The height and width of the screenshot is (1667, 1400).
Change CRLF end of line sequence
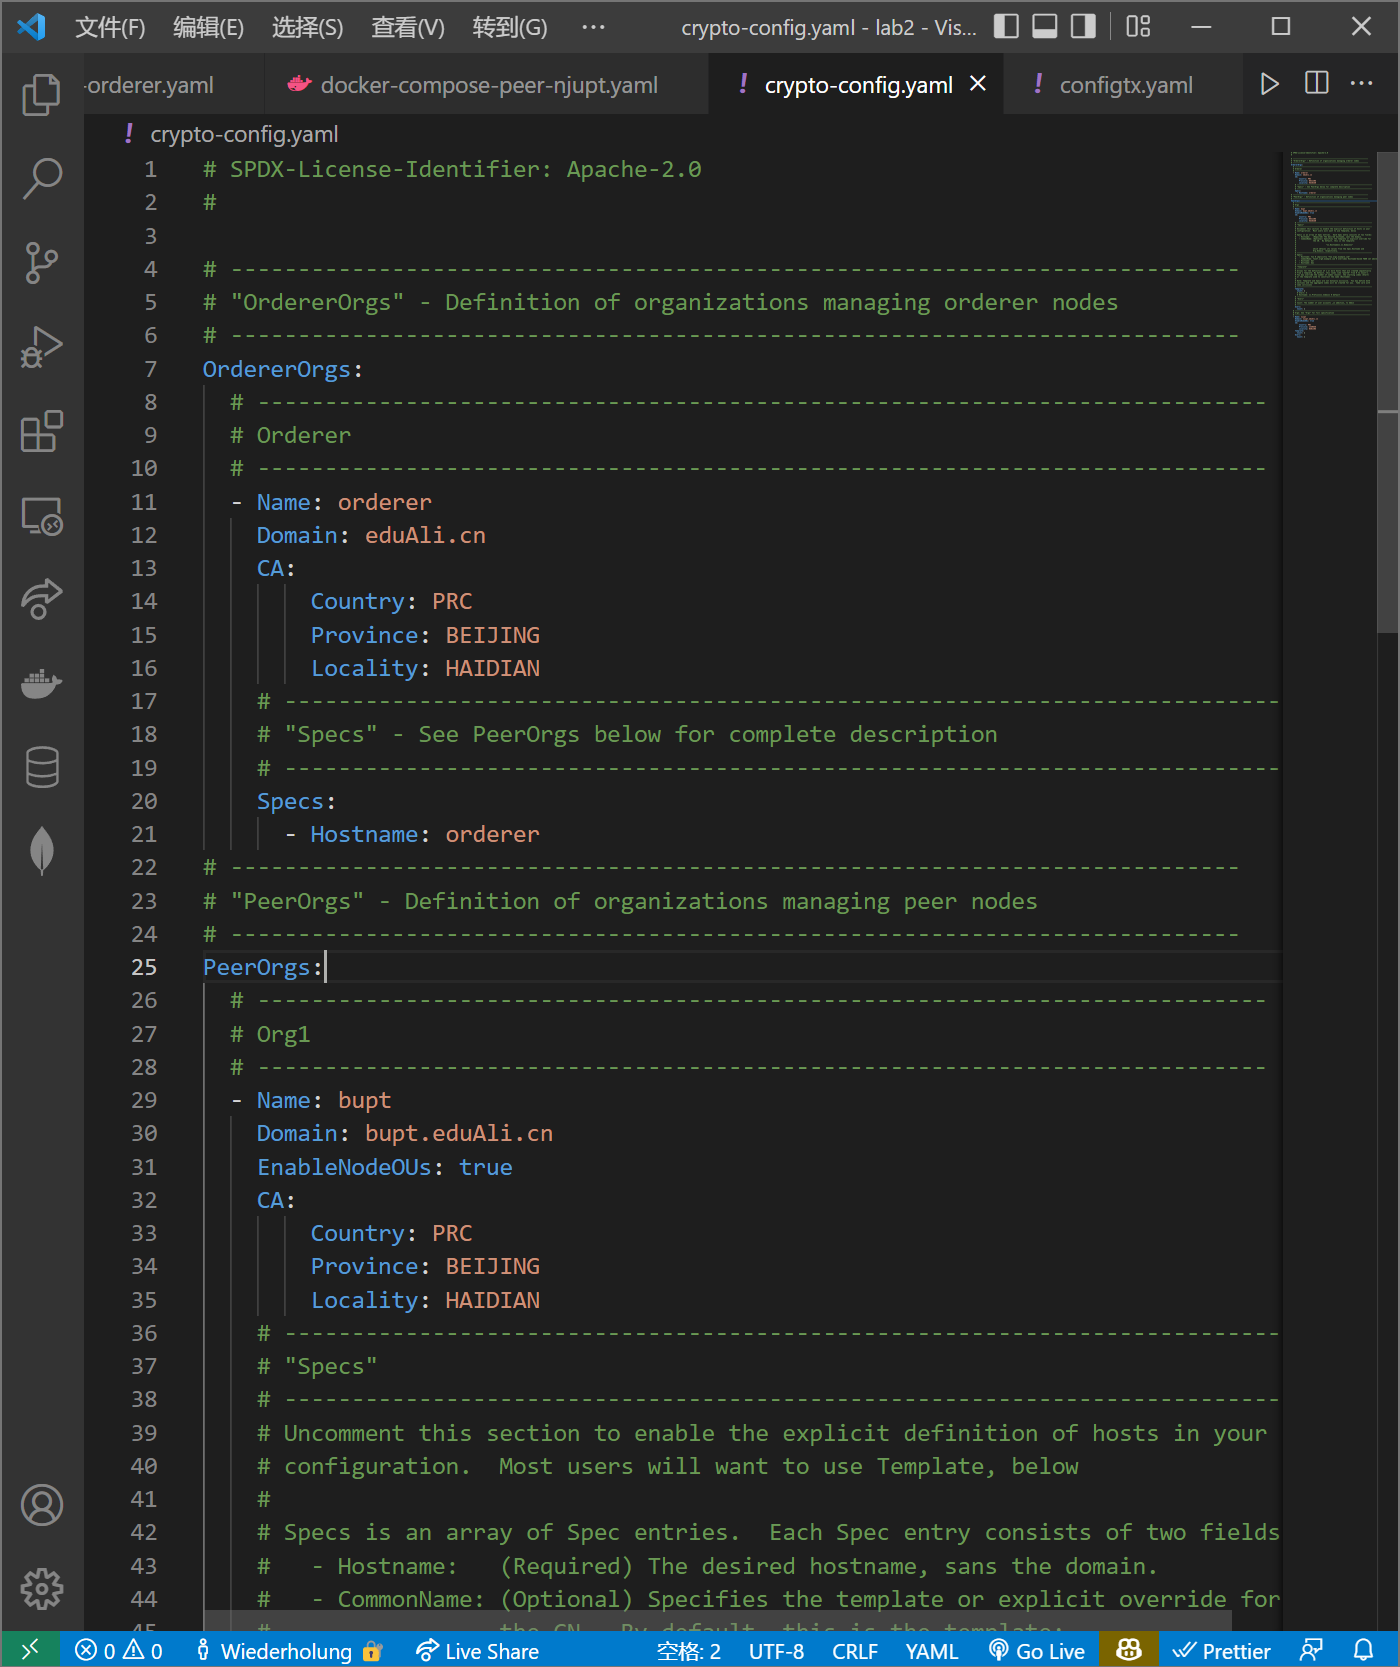click(855, 1651)
